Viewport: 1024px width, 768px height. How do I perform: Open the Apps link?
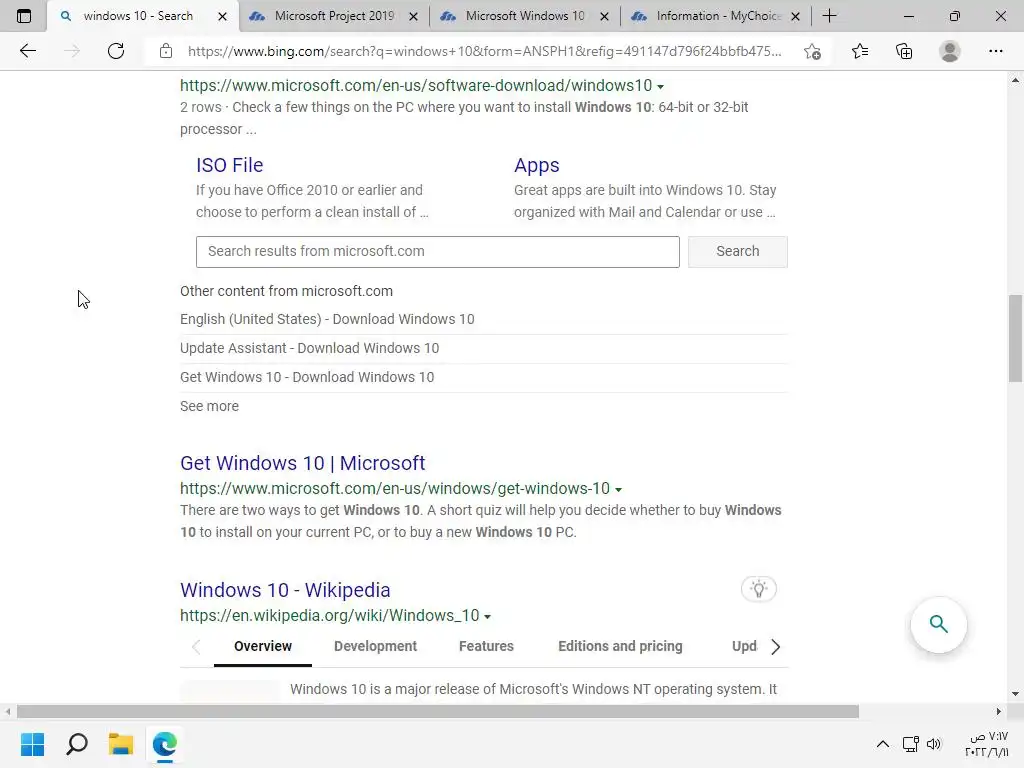click(x=537, y=165)
